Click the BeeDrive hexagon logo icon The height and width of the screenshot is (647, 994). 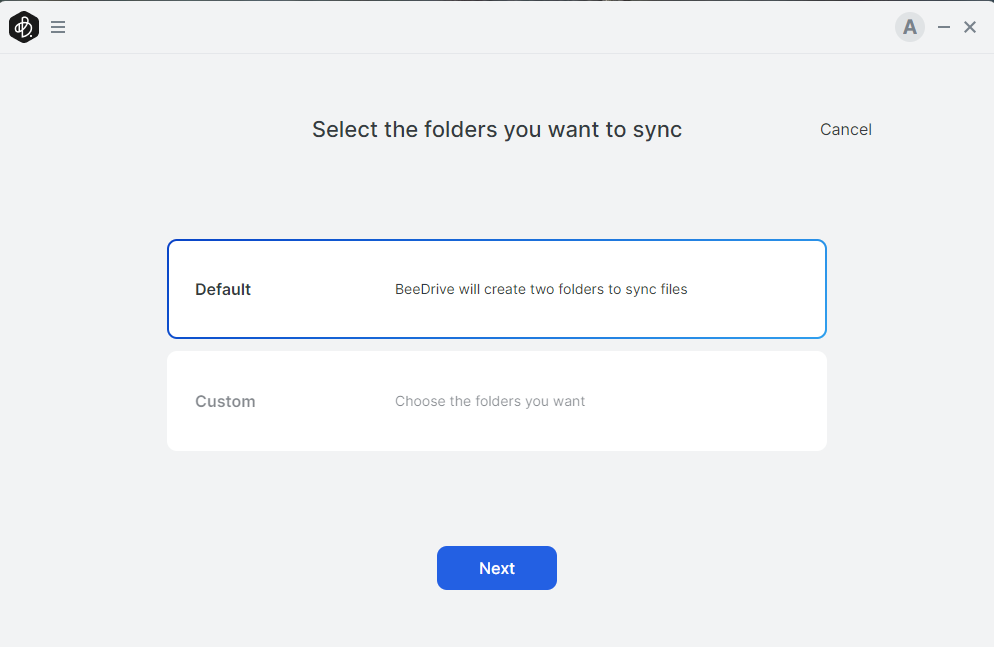[24, 27]
